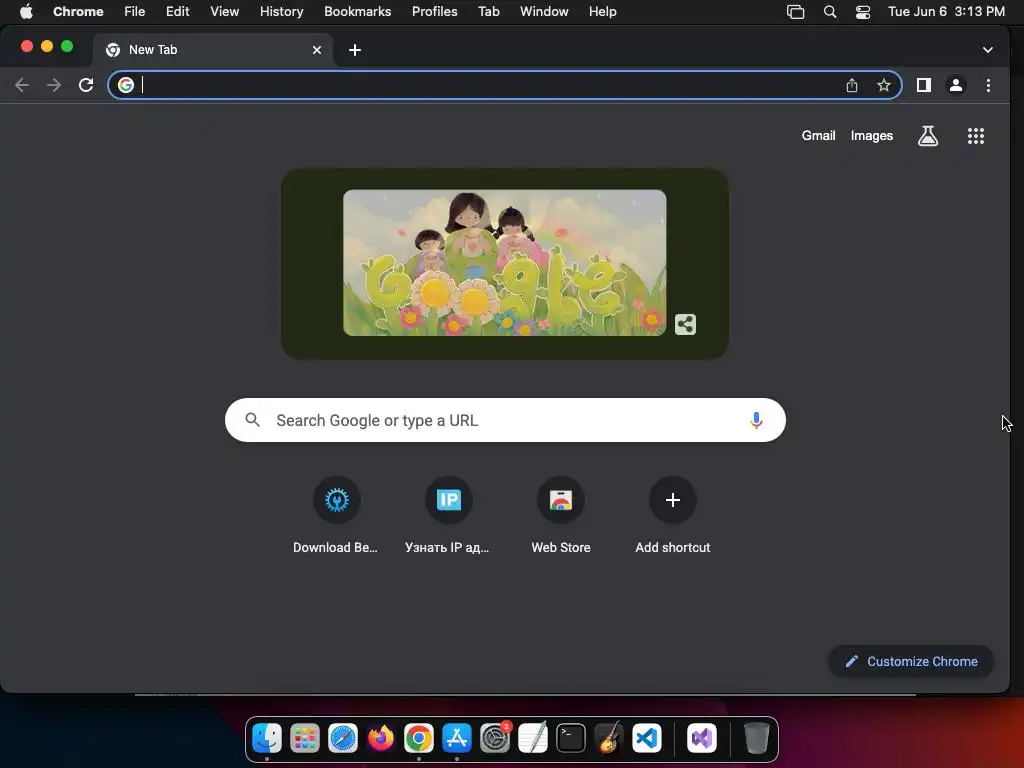
Task: Bookmark this tab with the star icon
Action: [x=884, y=85]
